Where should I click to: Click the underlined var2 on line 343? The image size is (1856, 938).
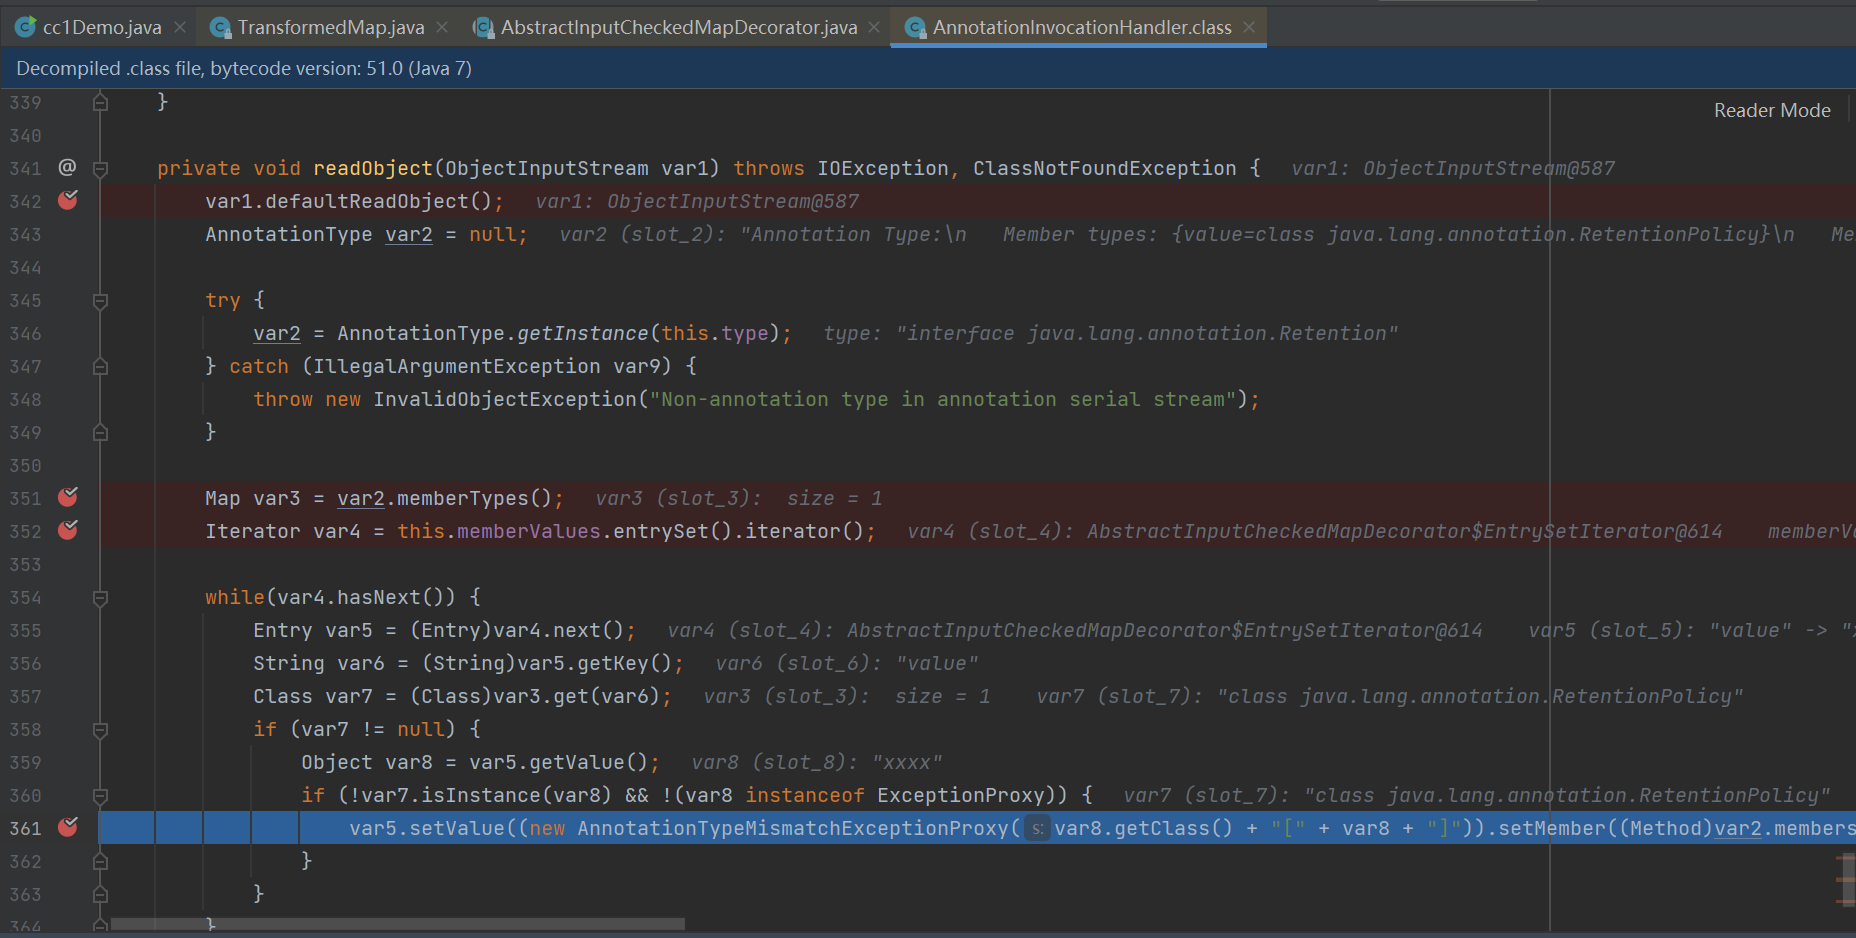click(x=409, y=234)
